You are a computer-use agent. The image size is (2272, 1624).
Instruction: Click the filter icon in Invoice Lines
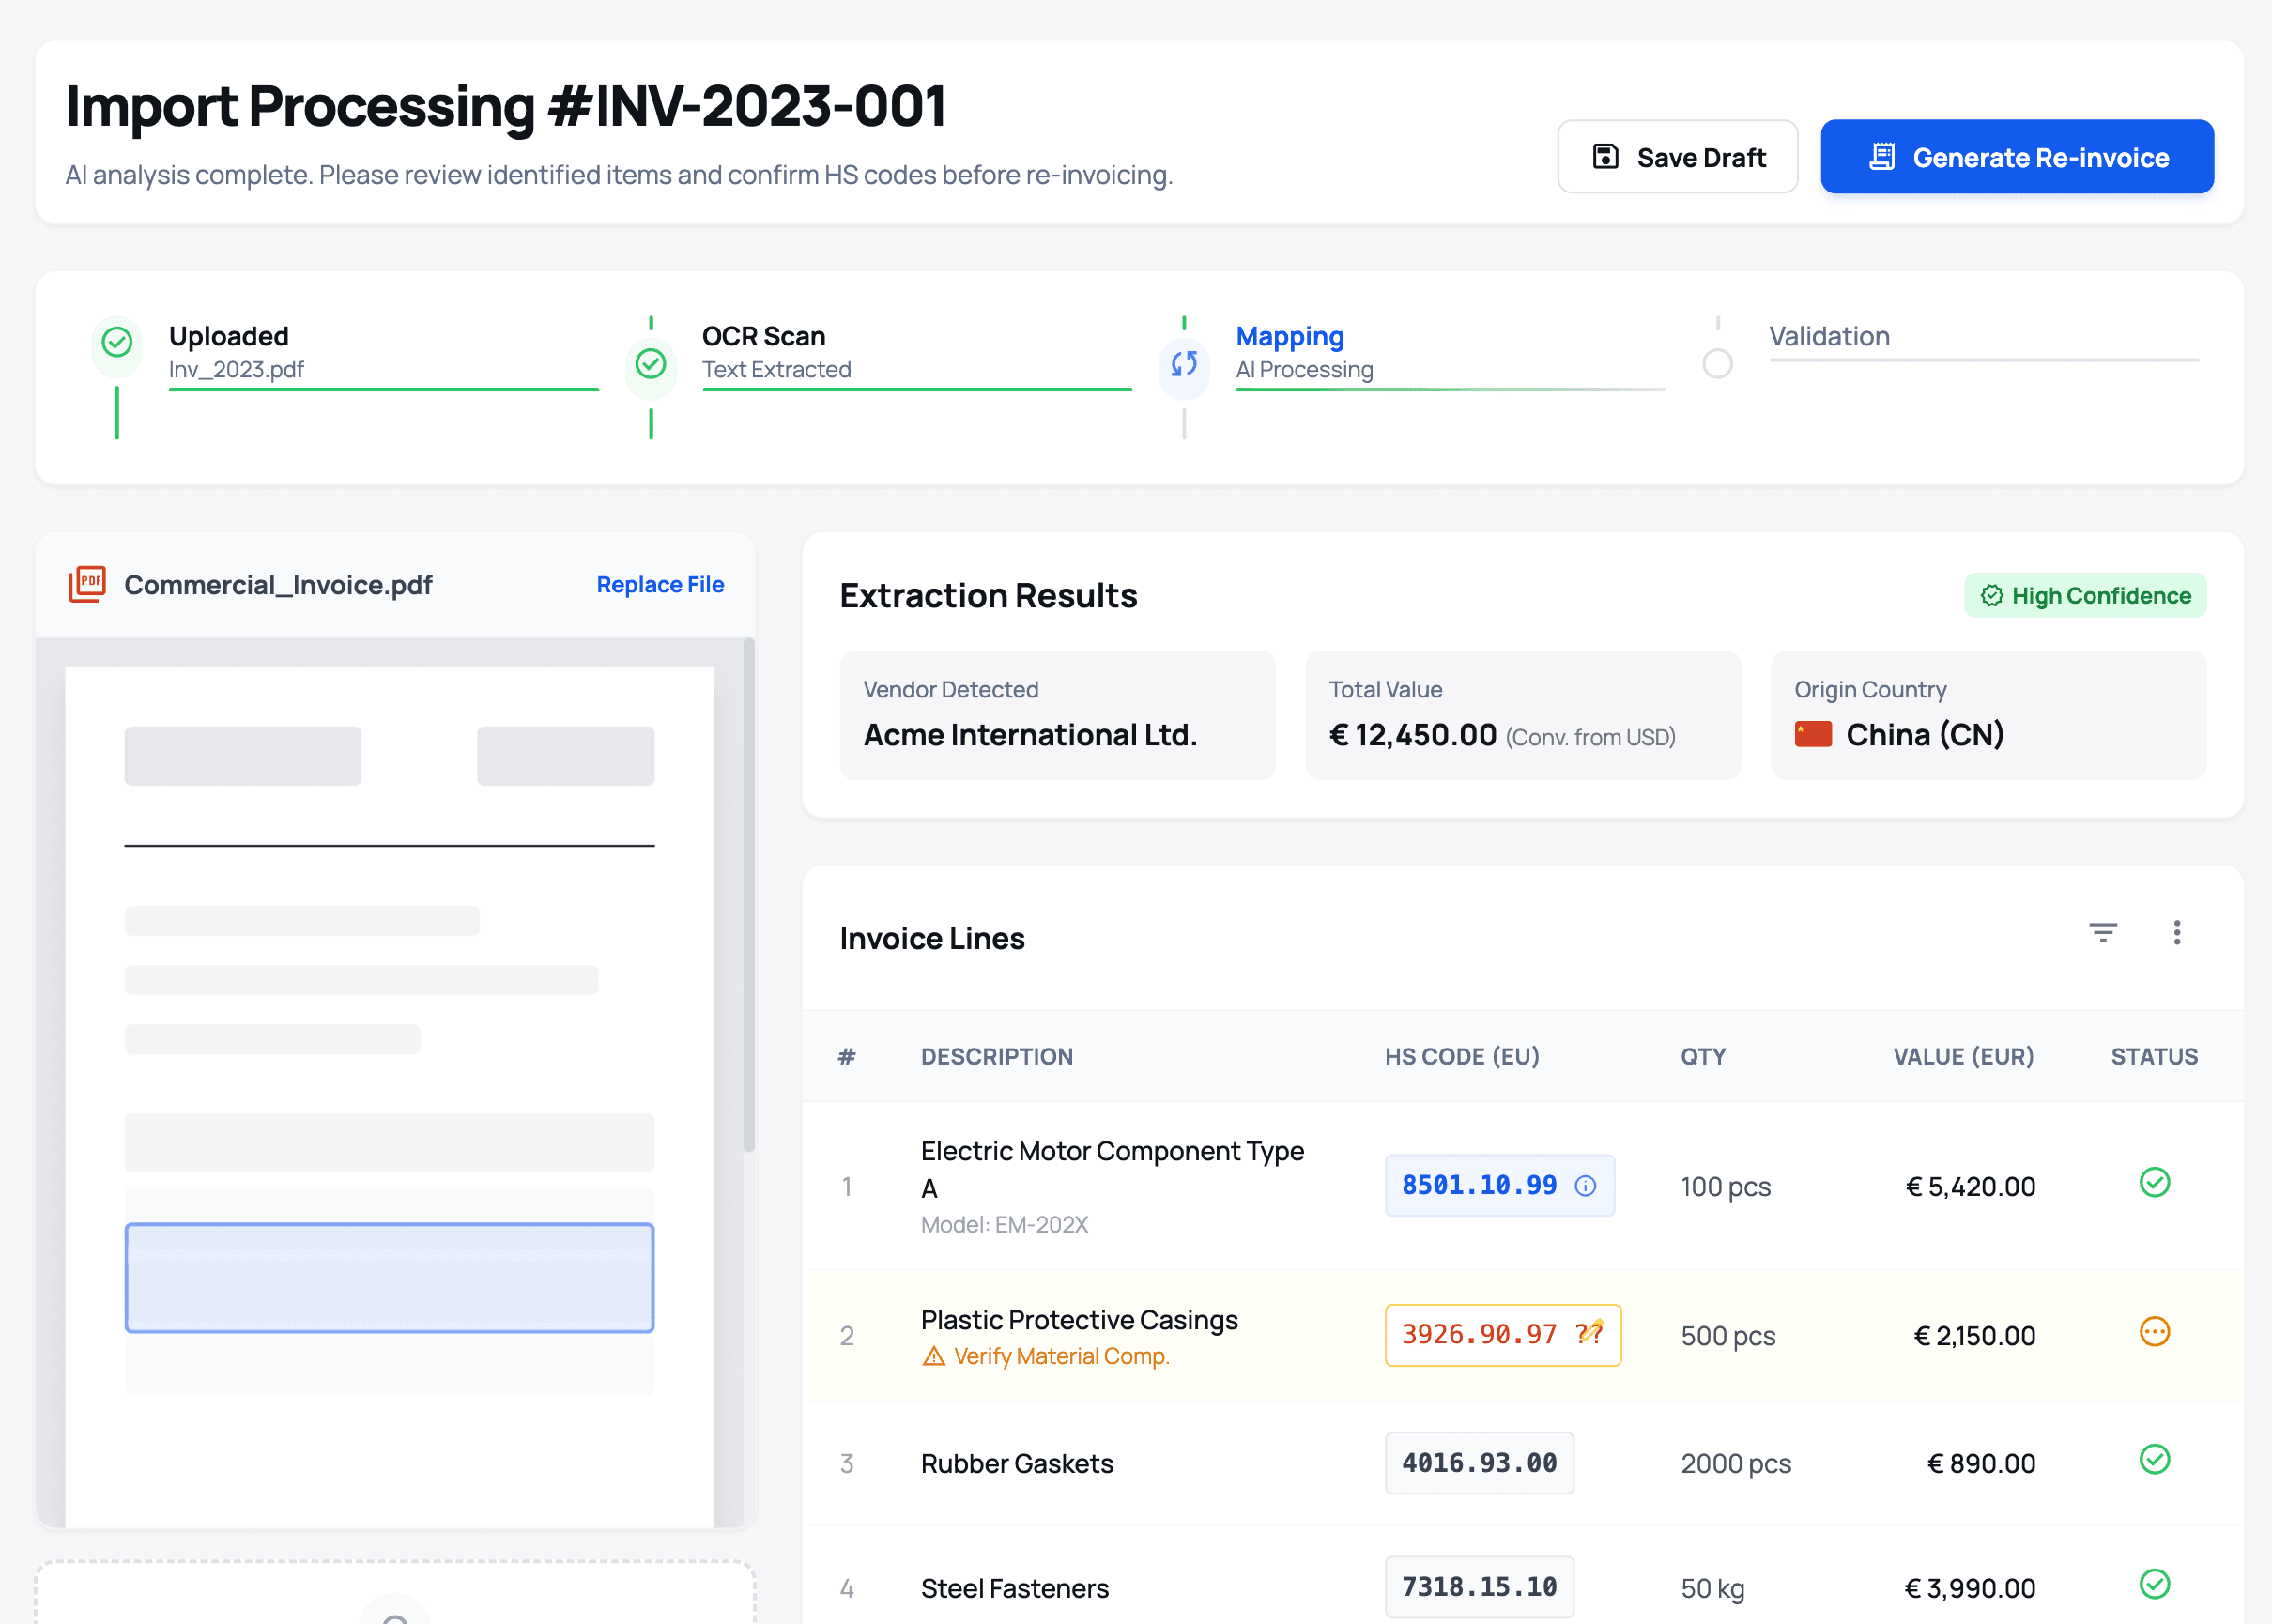[x=2102, y=933]
